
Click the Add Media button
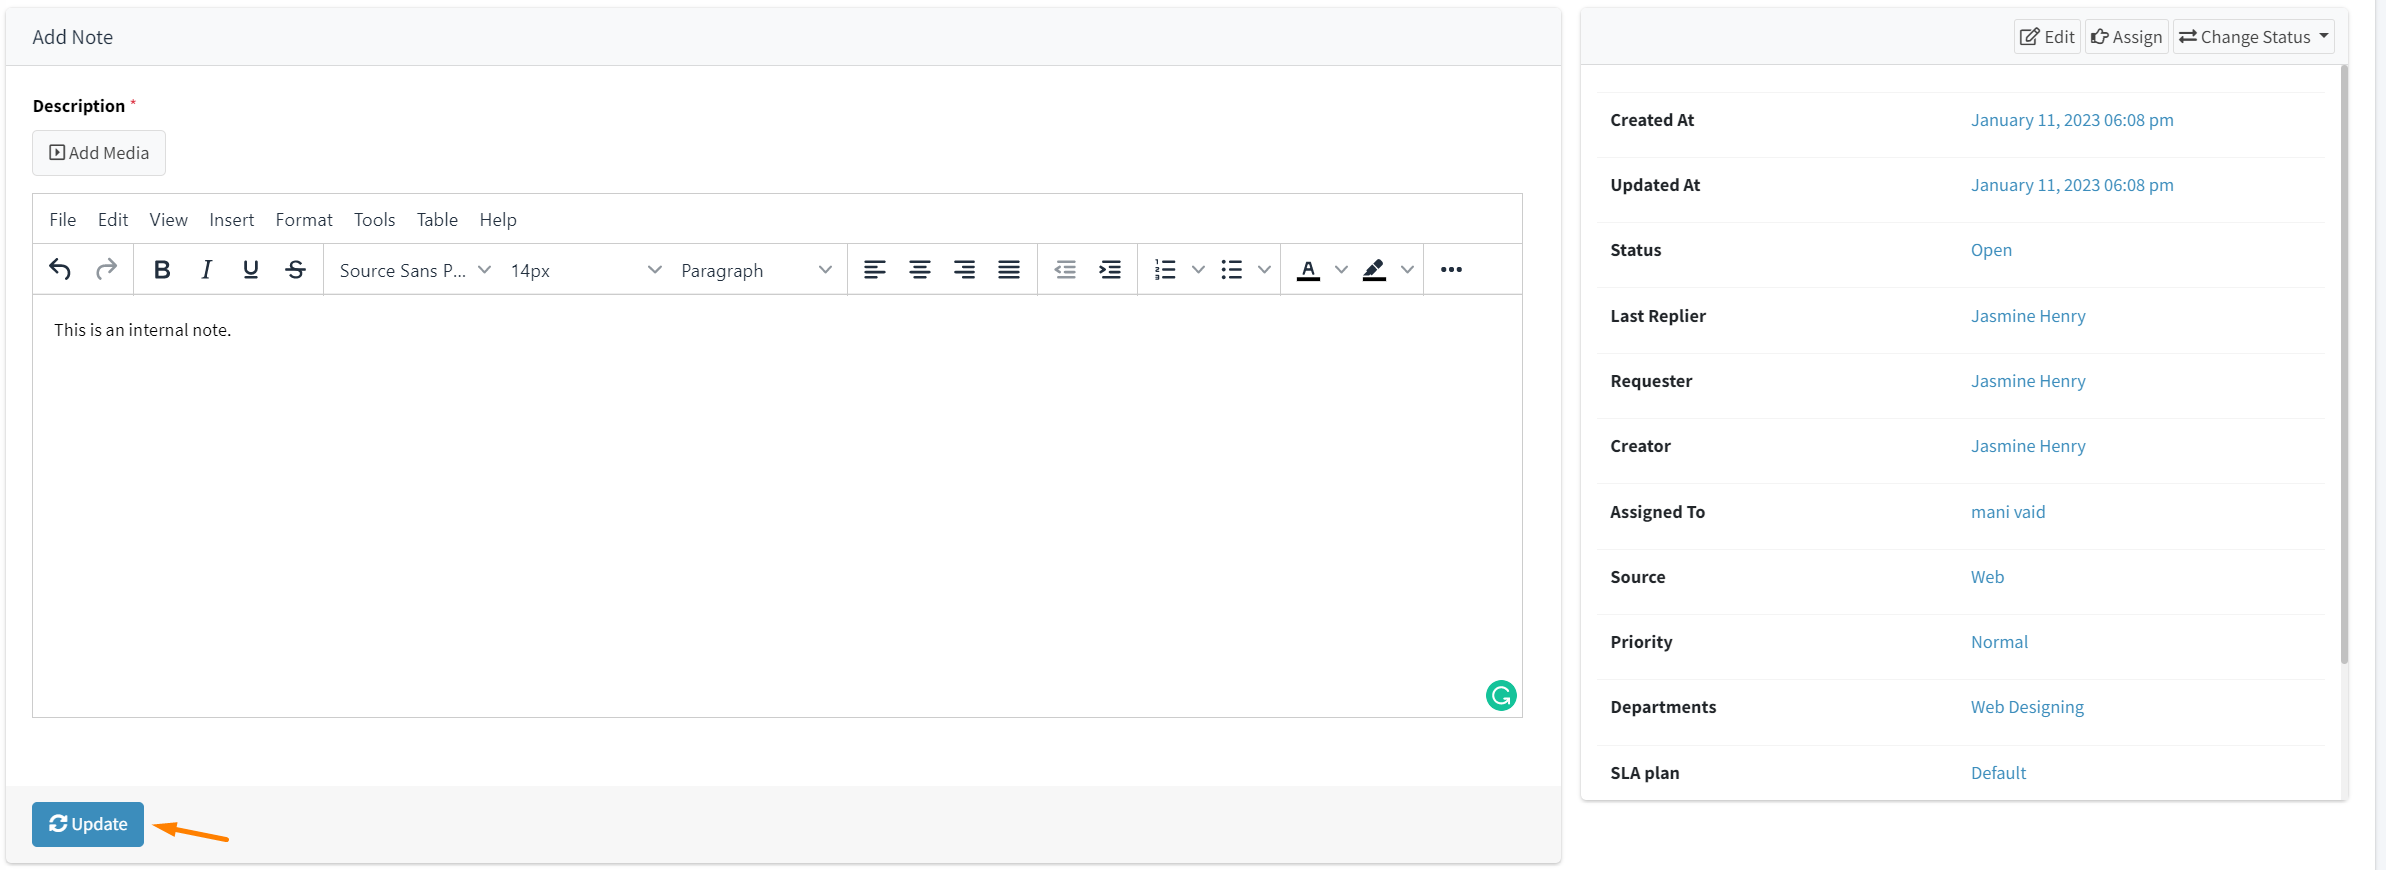[x=99, y=153]
